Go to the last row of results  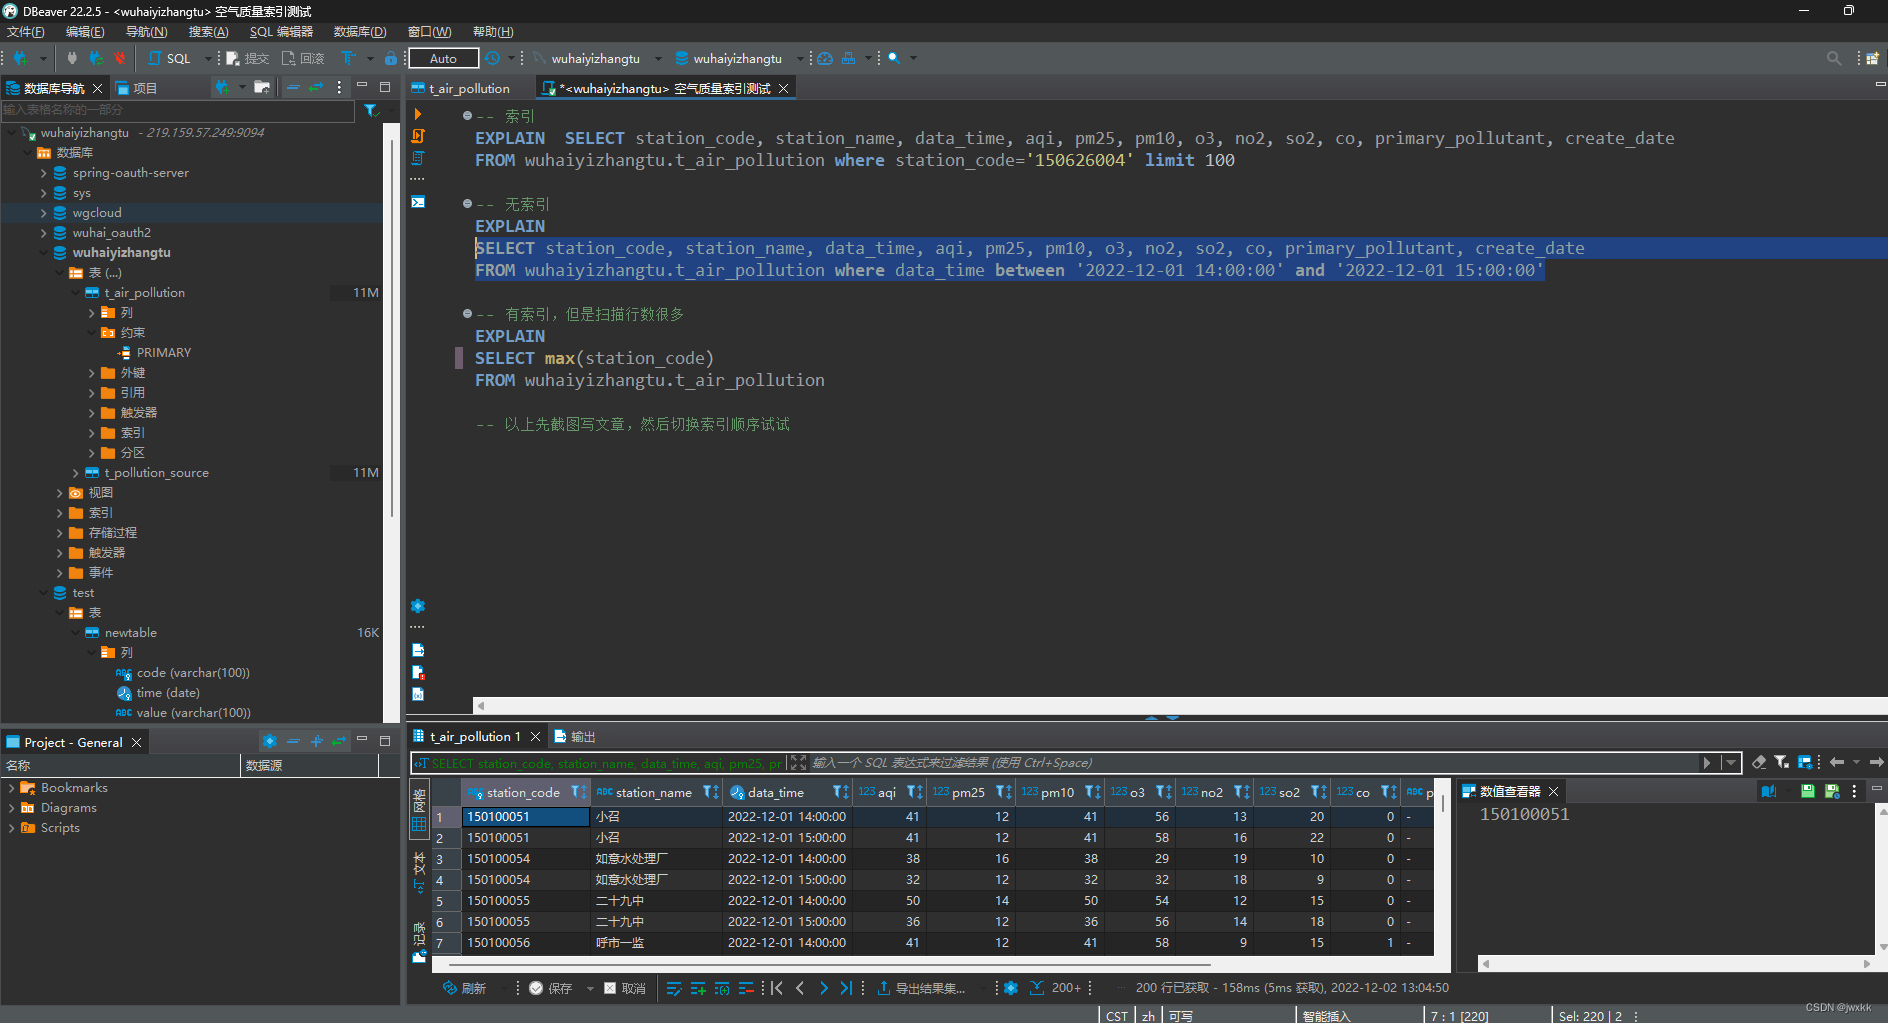[x=846, y=988]
